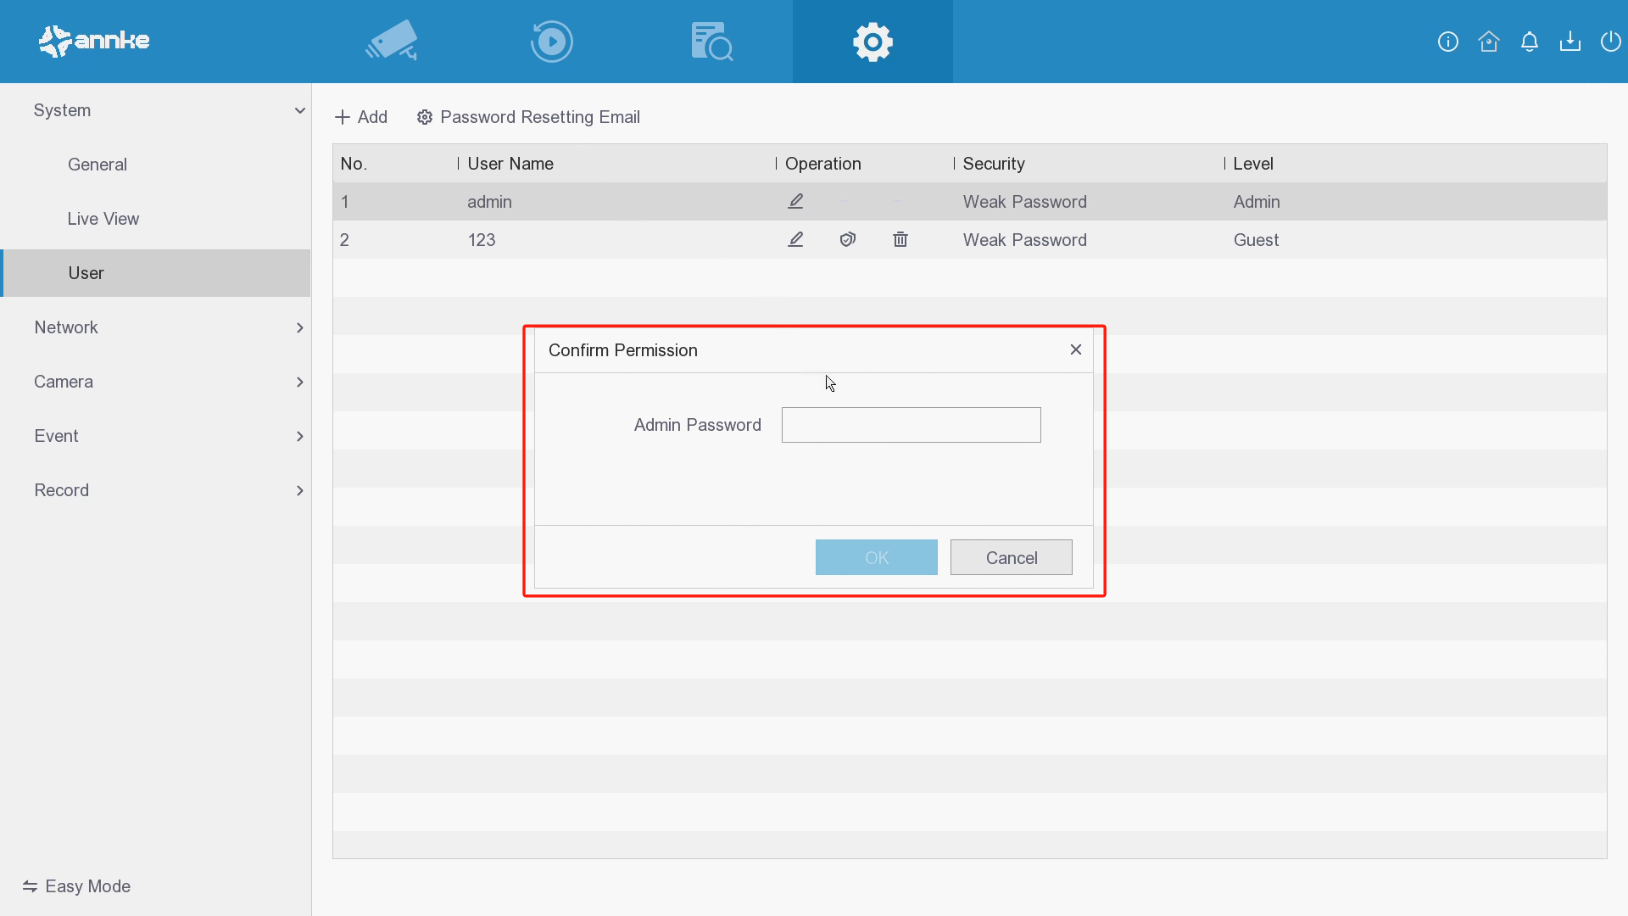Delete user 123 with trash icon

pyautogui.click(x=900, y=239)
